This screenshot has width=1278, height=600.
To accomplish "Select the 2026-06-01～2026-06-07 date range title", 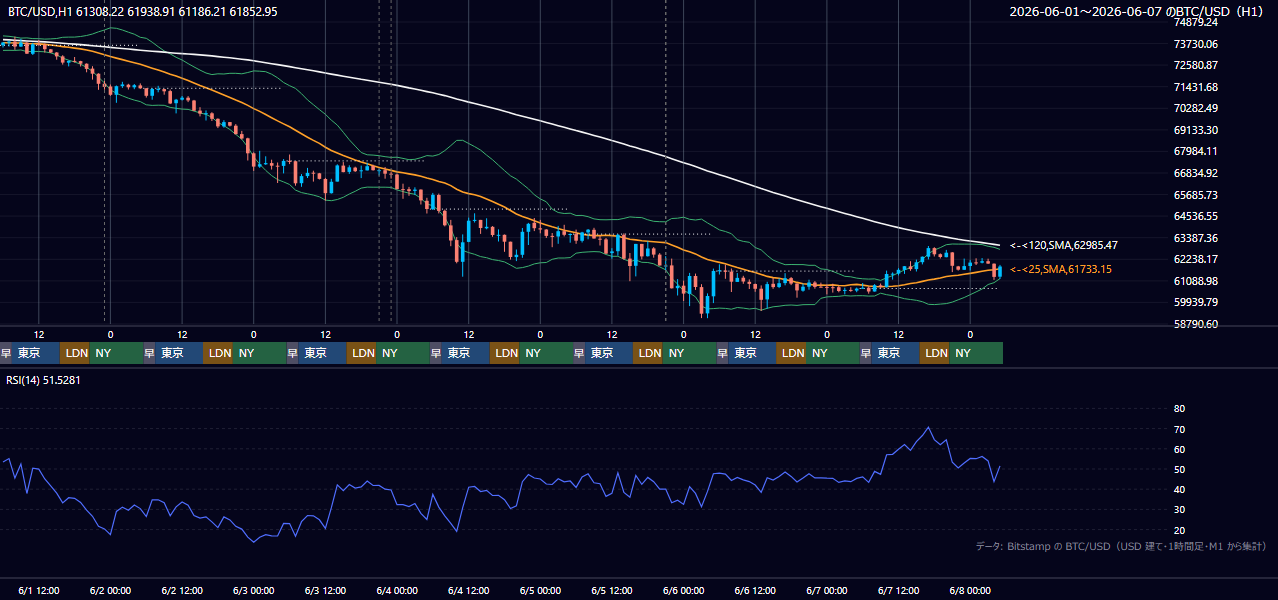I will pyautogui.click(x=1137, y=12).
